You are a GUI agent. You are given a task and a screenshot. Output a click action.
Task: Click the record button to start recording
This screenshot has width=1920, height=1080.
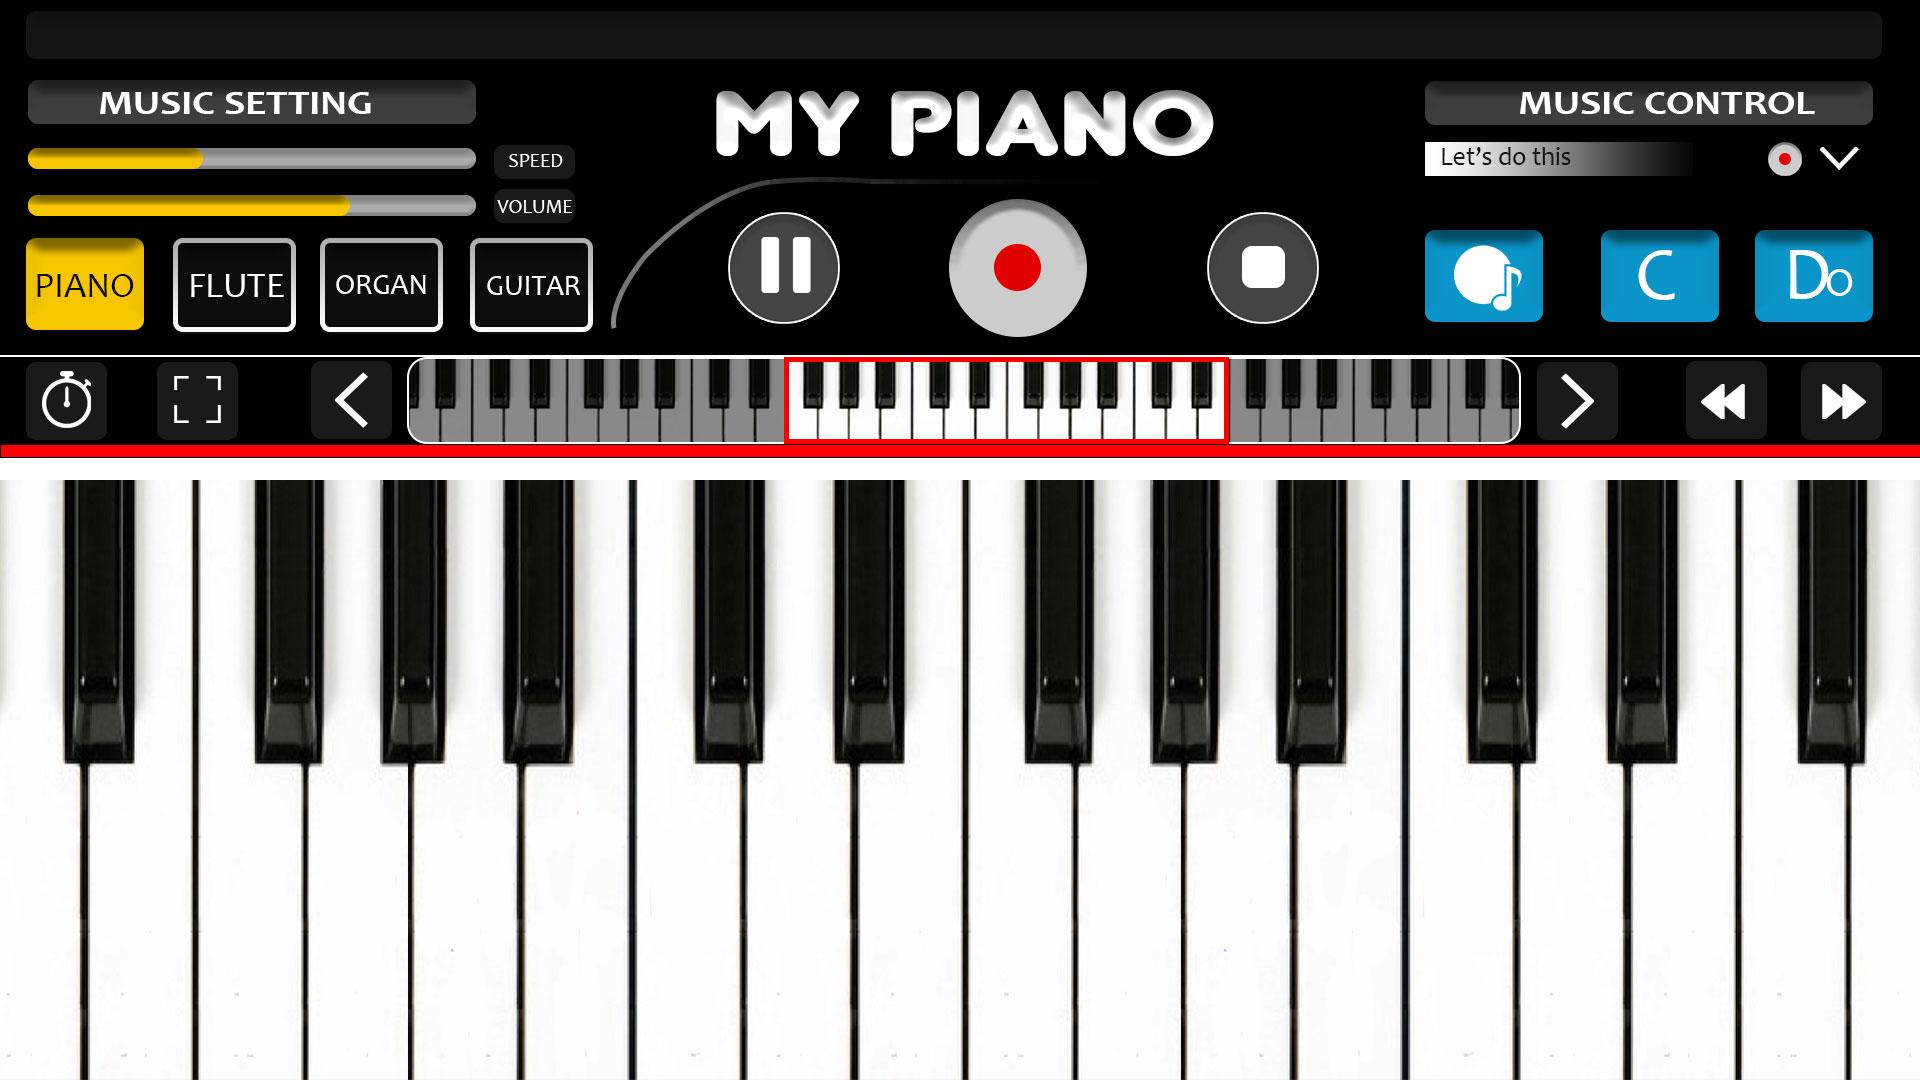point(1017,268)
